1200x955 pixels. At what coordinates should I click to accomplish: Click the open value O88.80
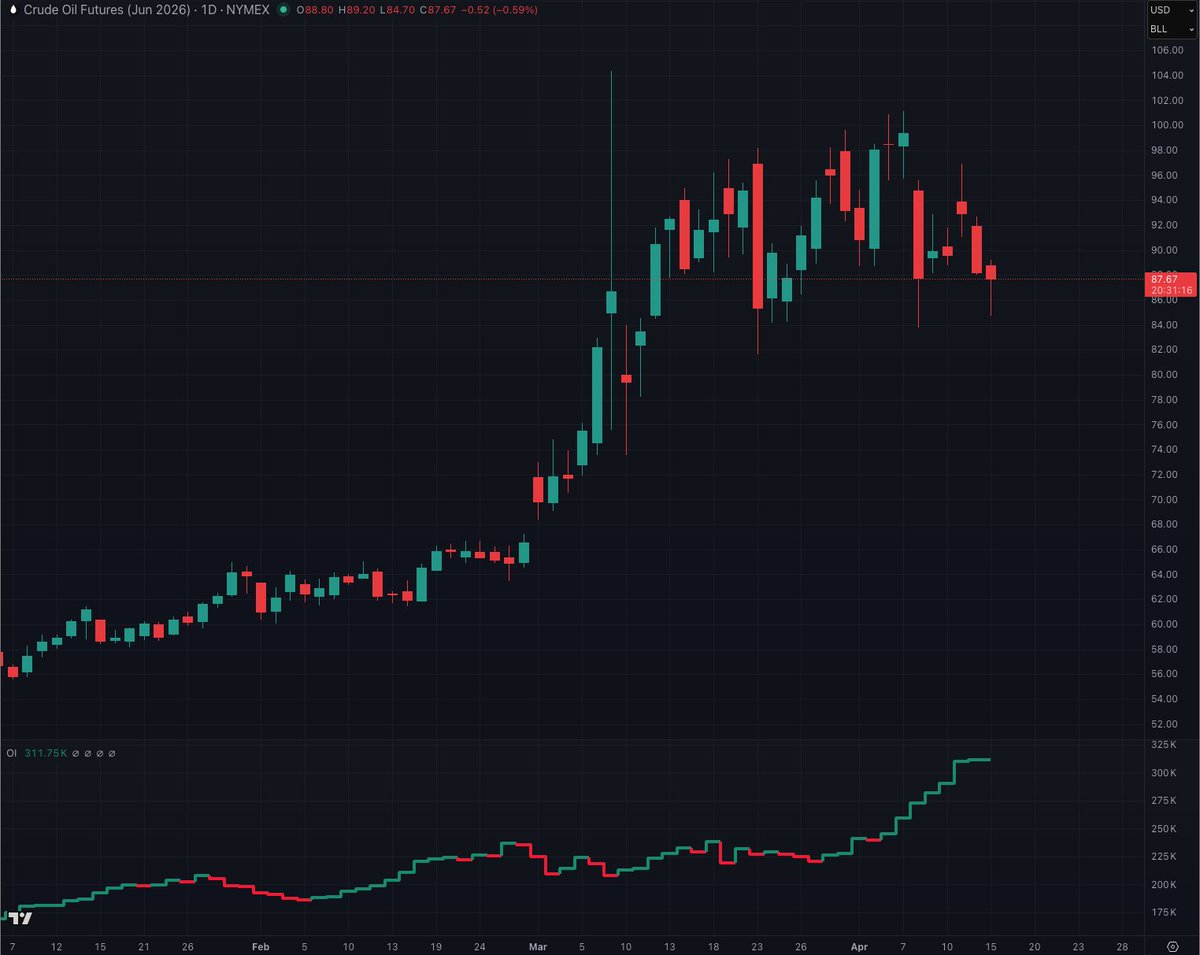[x=316, y=10]
